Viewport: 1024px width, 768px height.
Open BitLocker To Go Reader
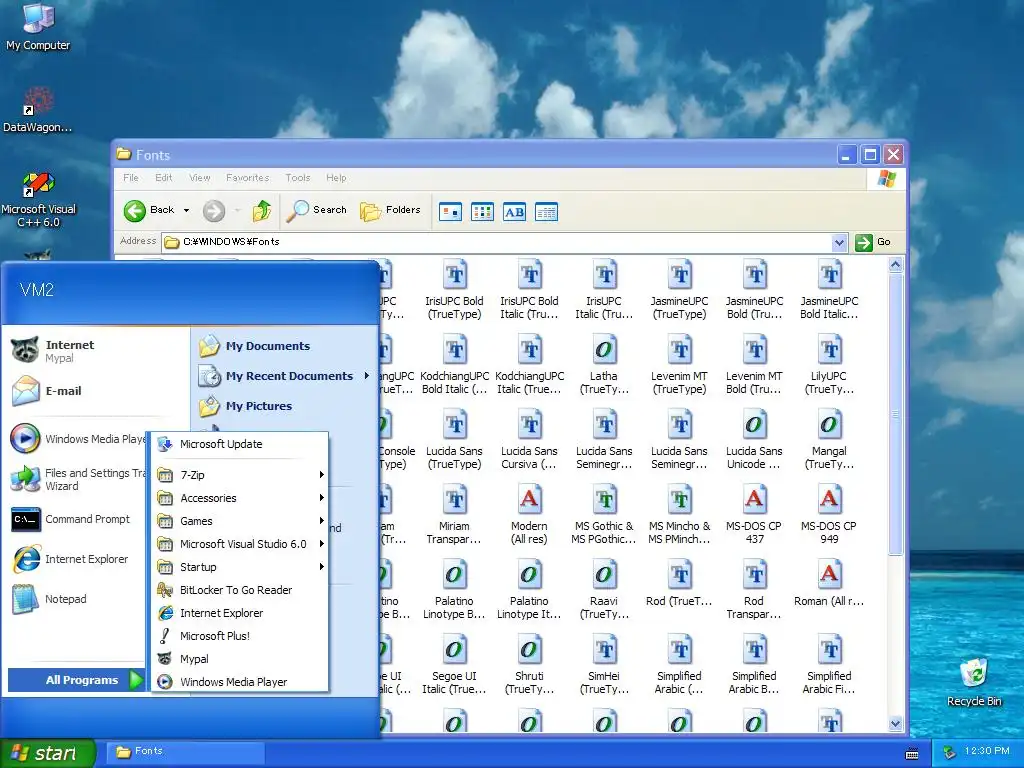point(240,590)
